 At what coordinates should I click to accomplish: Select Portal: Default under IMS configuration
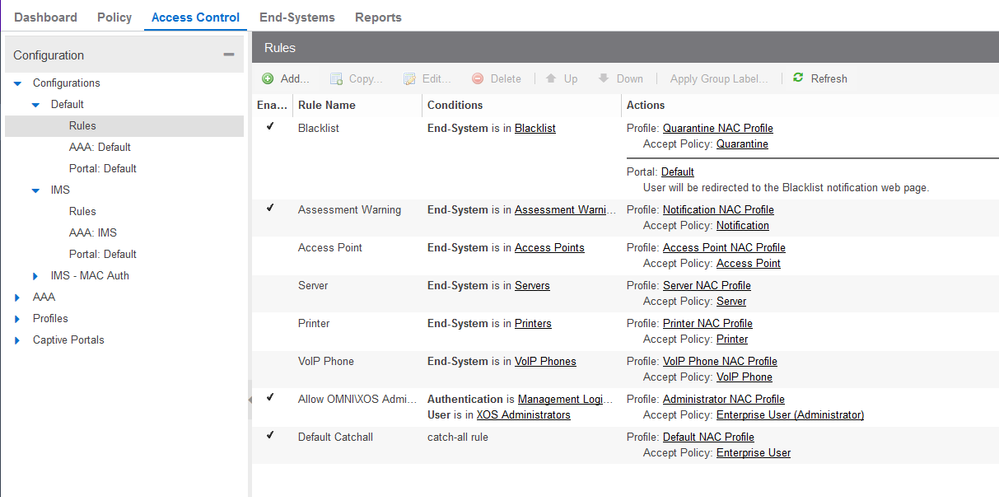pyautogui.click(x=102, y=254)
